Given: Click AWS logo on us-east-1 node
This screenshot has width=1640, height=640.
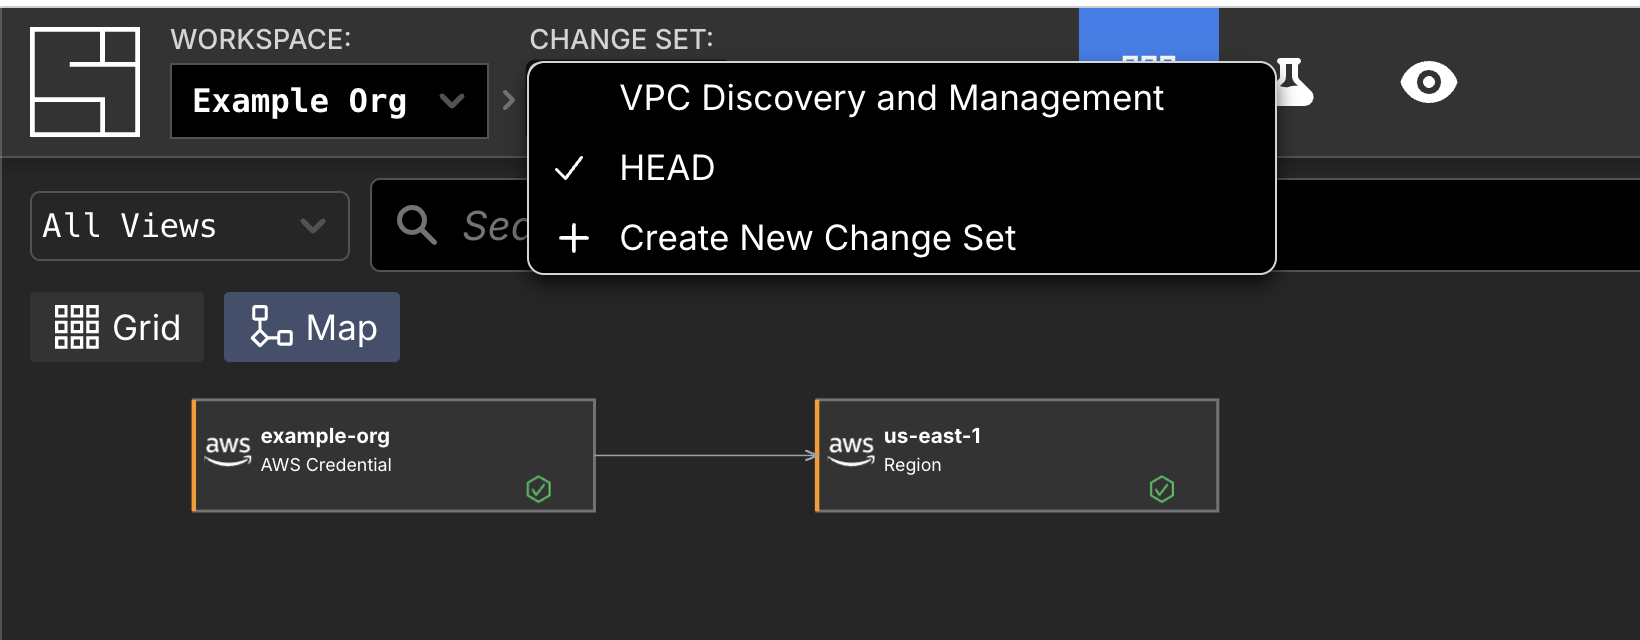Looking at the screenshot, I should (x=851, y=450).
